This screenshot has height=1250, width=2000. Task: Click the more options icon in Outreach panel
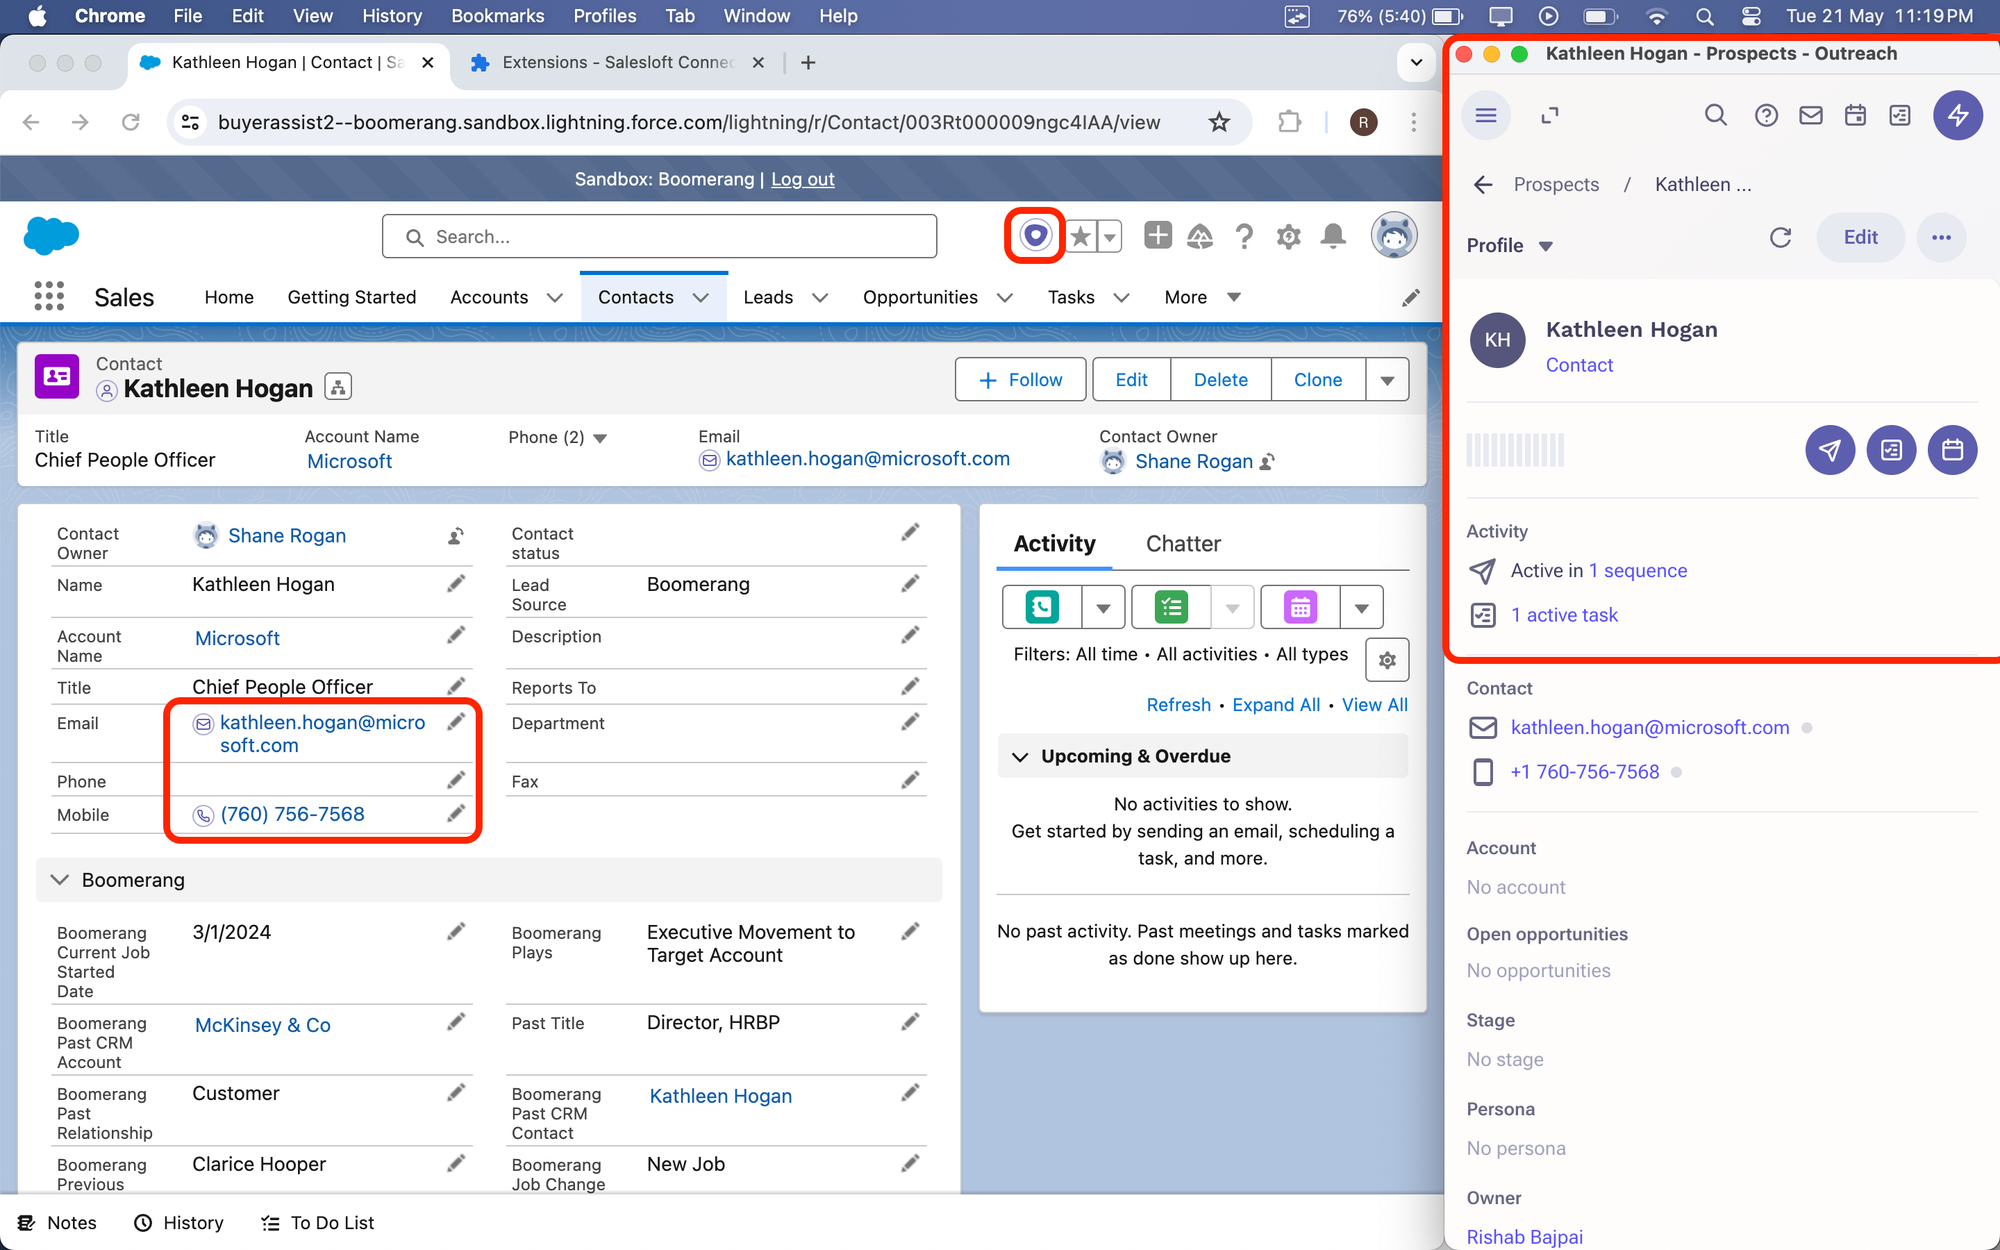pyautogui.click(x=1941, y=238)
